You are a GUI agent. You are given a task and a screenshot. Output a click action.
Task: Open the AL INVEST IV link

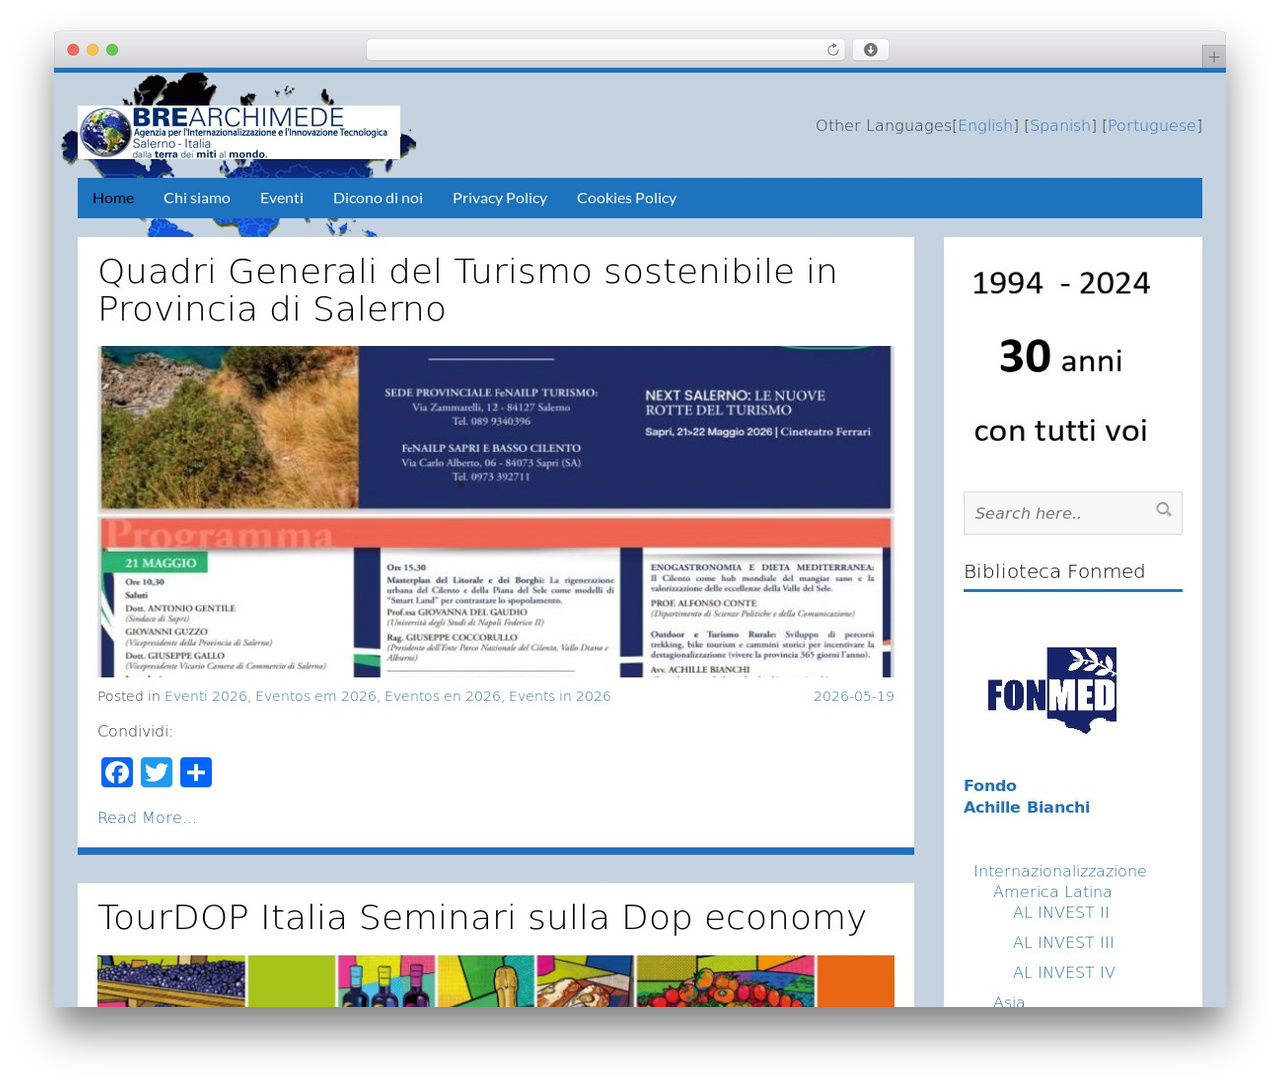coord(1064,972)
